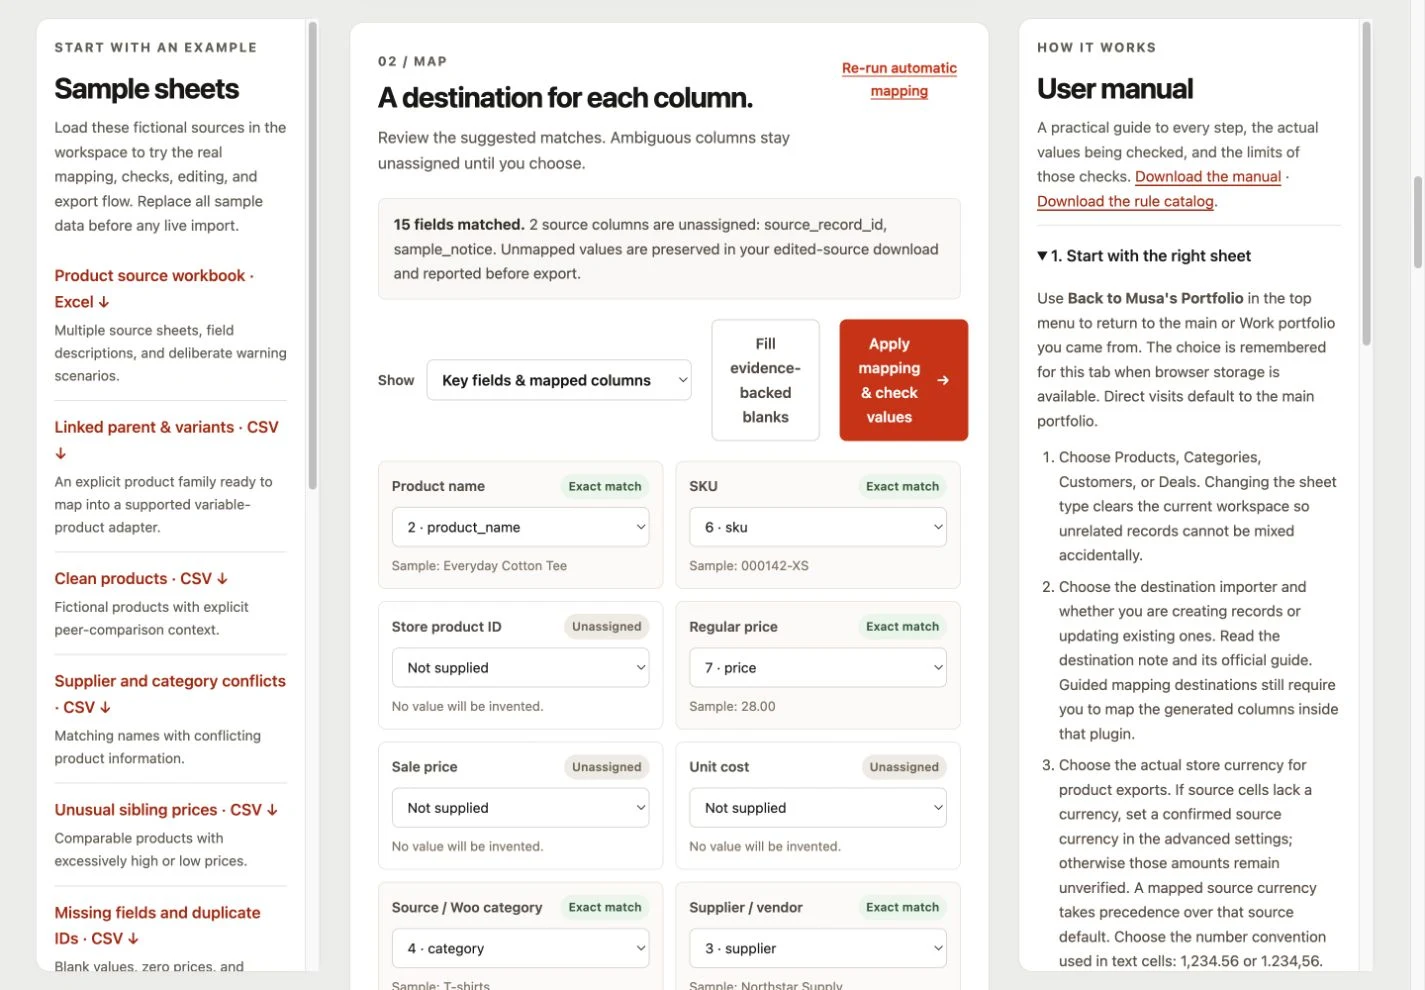1425x990 pixels.
Task: Click the "15 fields matched." notice text
Action: [x=459, y=224]
